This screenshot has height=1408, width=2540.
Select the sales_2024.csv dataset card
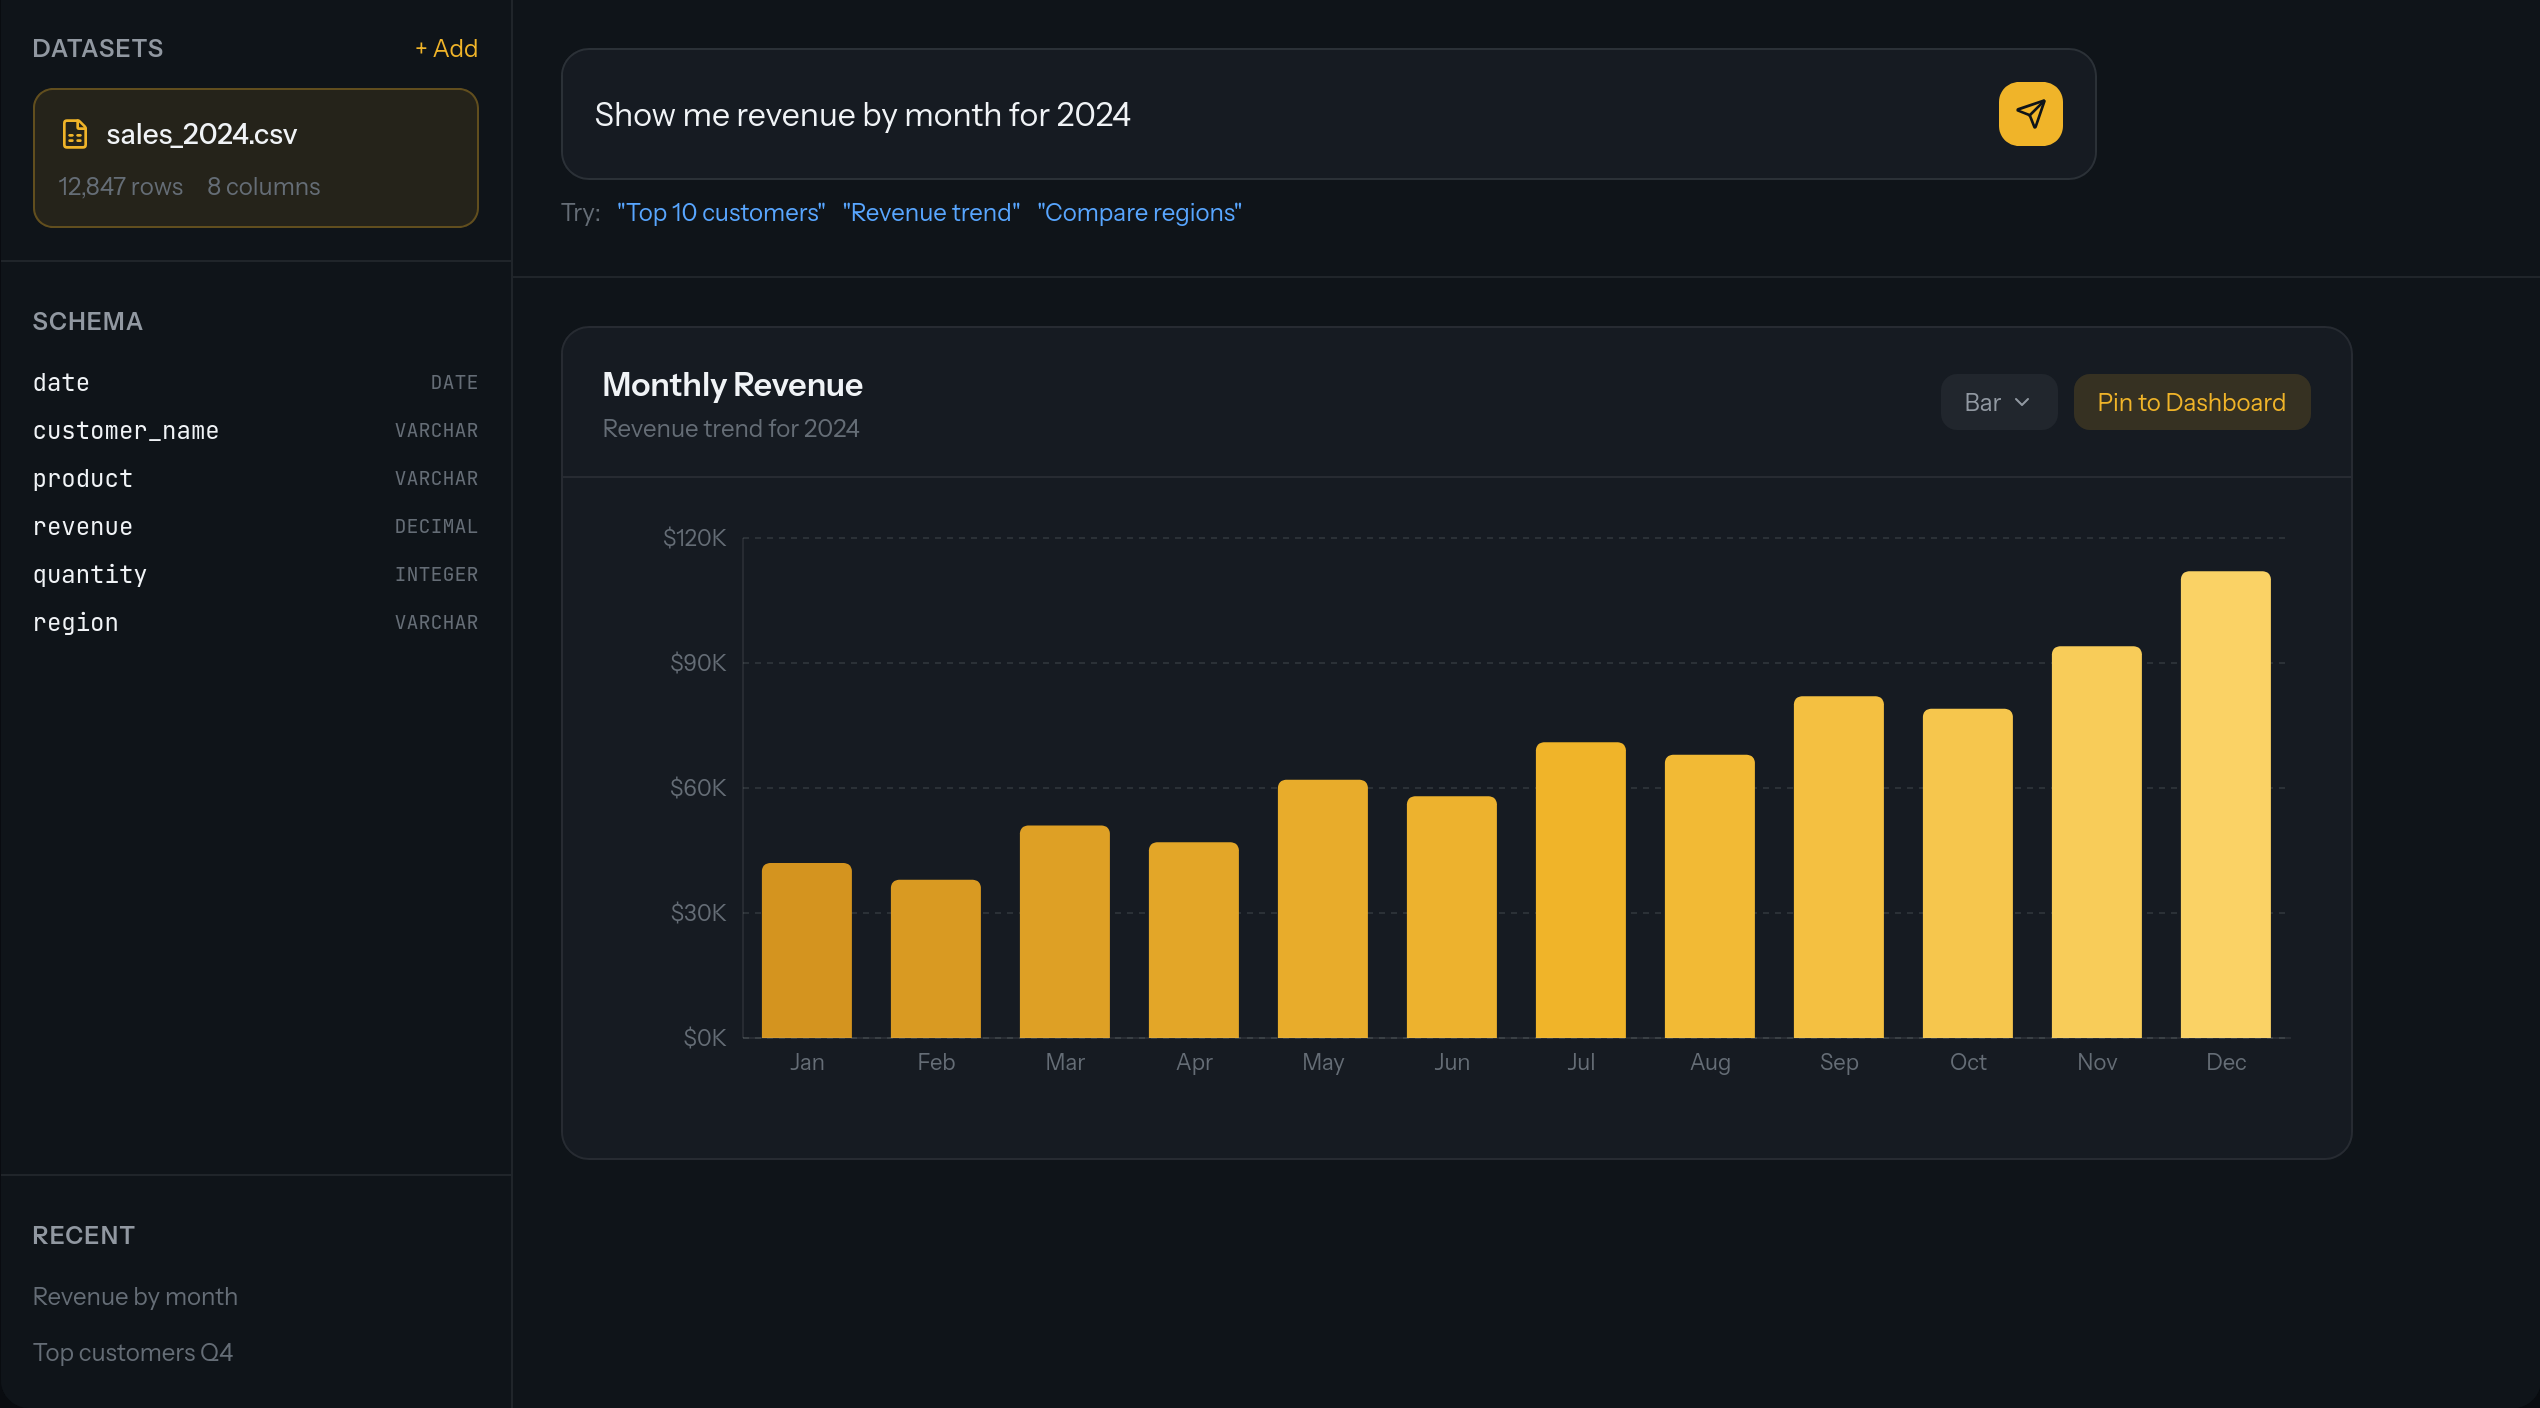pyautogui.click(x=255, y=158)
